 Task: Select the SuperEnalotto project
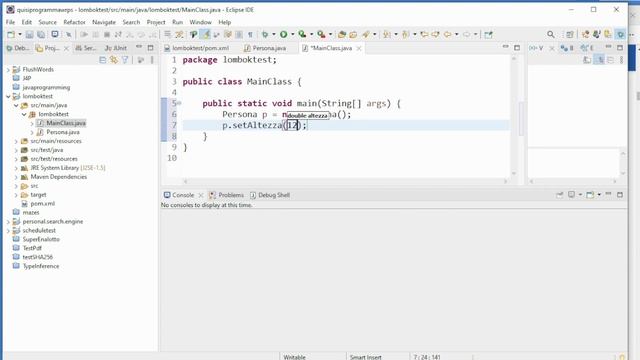(x=41, y=239)
